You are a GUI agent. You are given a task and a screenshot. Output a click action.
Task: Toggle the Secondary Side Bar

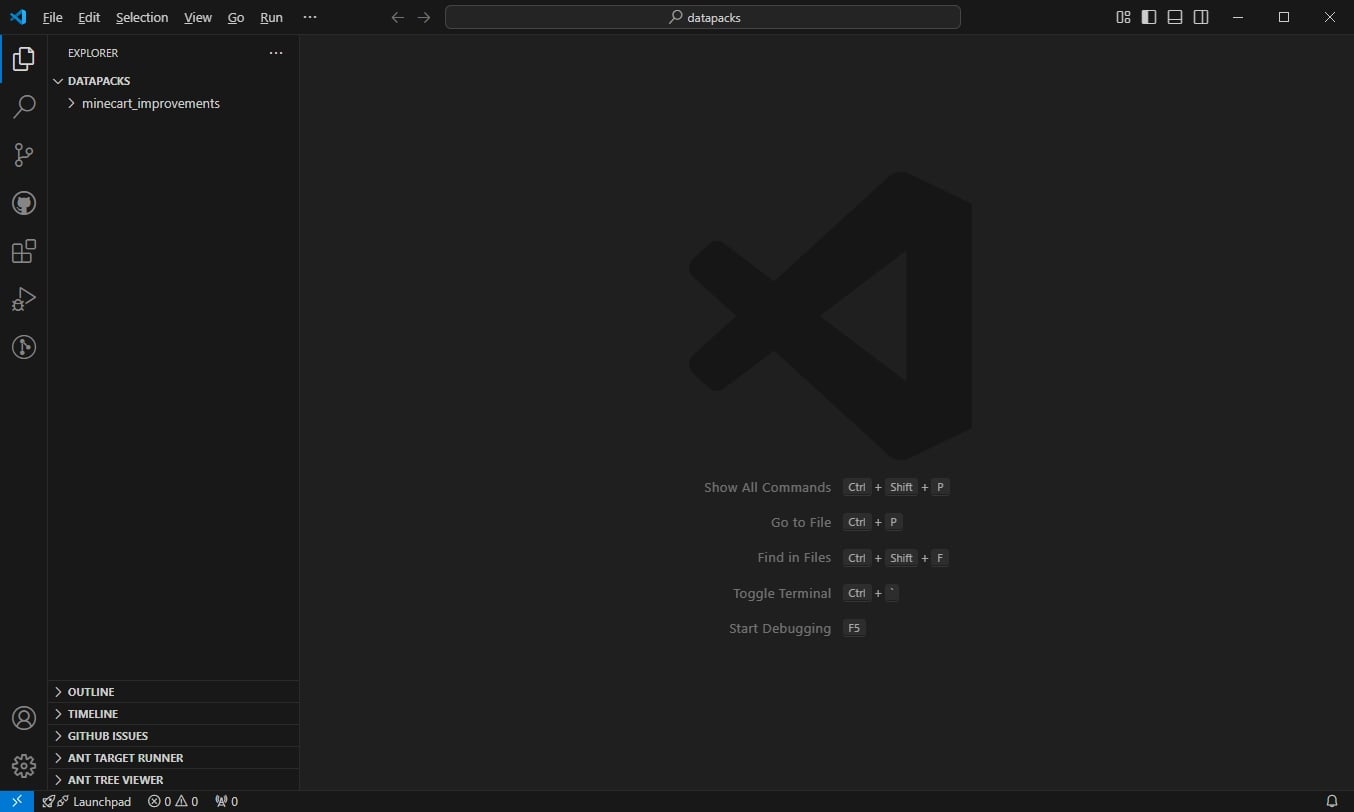point(1200,17)
